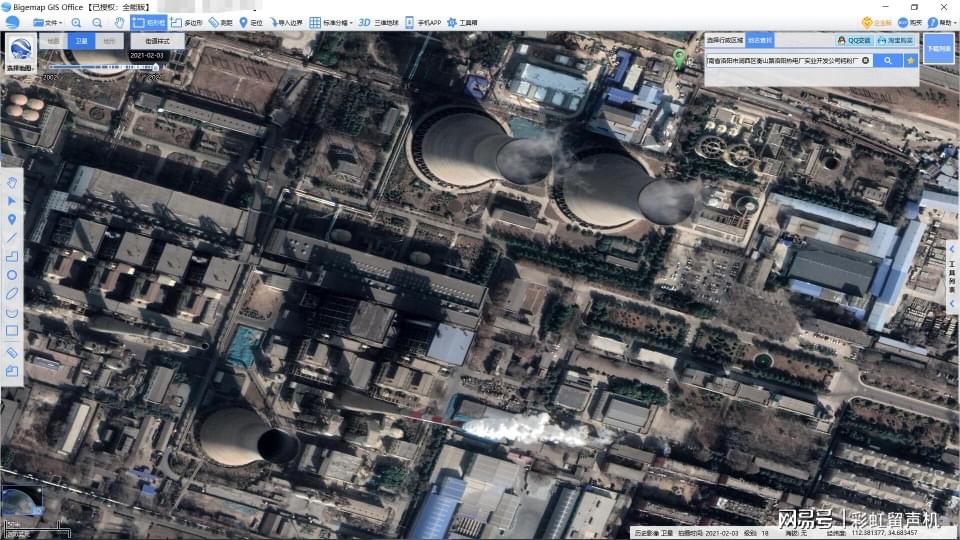This screenshot has width=960, height=540.
Task: Switch map layer to 卫星 satellite
Action: click(81, 41)
